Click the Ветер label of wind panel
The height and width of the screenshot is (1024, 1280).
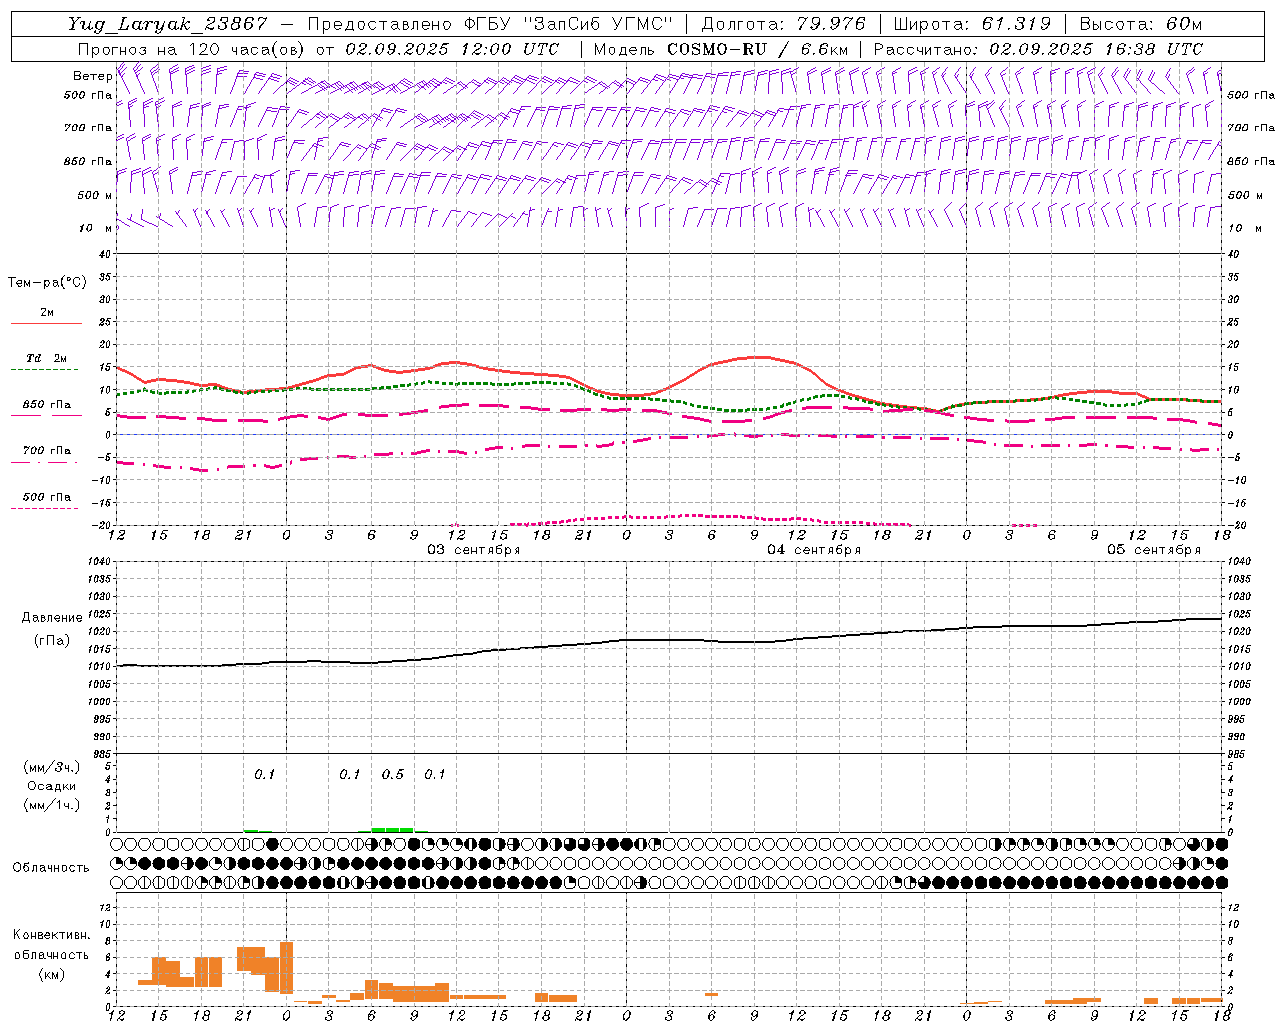click(x=92, y=76)
